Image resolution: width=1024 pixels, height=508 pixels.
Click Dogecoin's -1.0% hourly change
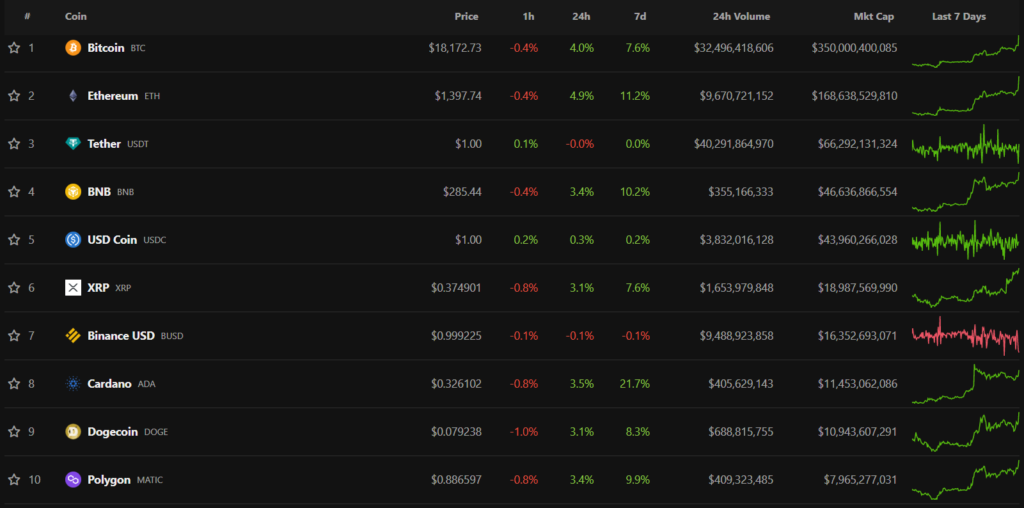click(x=526, y=432)
